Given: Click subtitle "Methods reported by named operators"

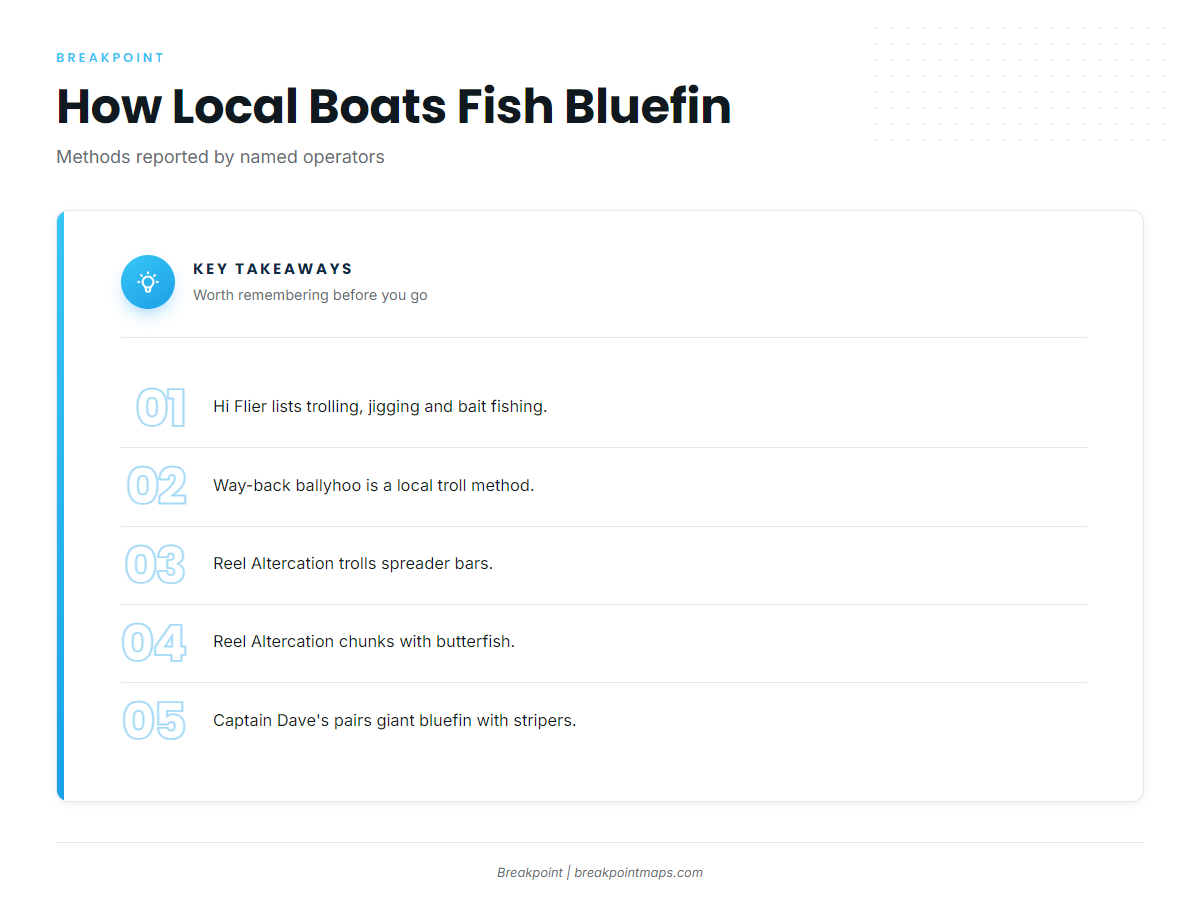Looking at the screenshot, I should [x=220, y=157].
